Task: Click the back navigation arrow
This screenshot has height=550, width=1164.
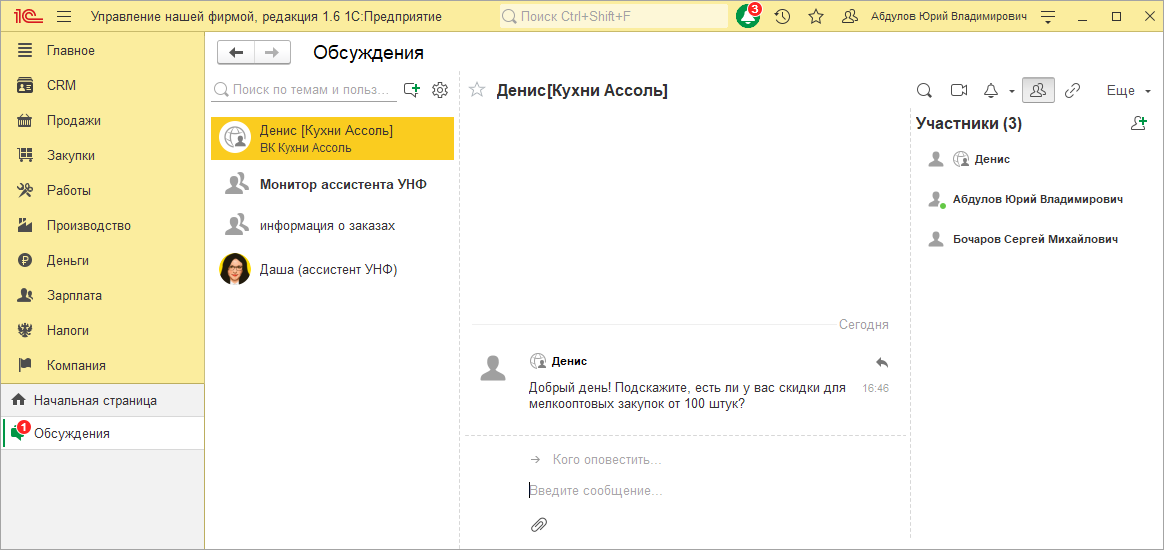Action: [x=236, y=52]
